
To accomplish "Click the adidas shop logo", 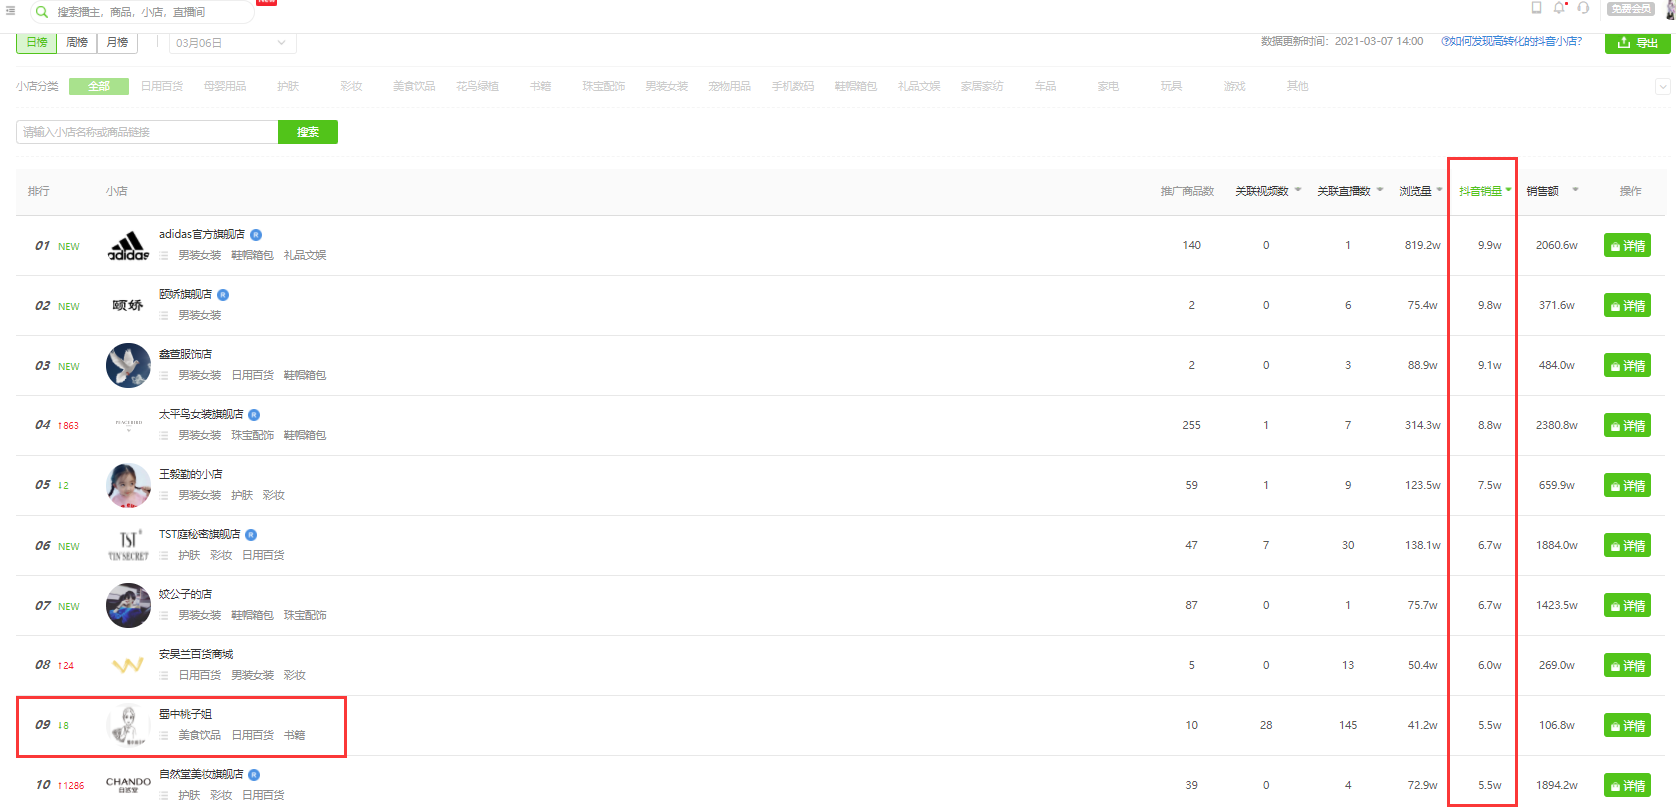I will tap(128, 246).
